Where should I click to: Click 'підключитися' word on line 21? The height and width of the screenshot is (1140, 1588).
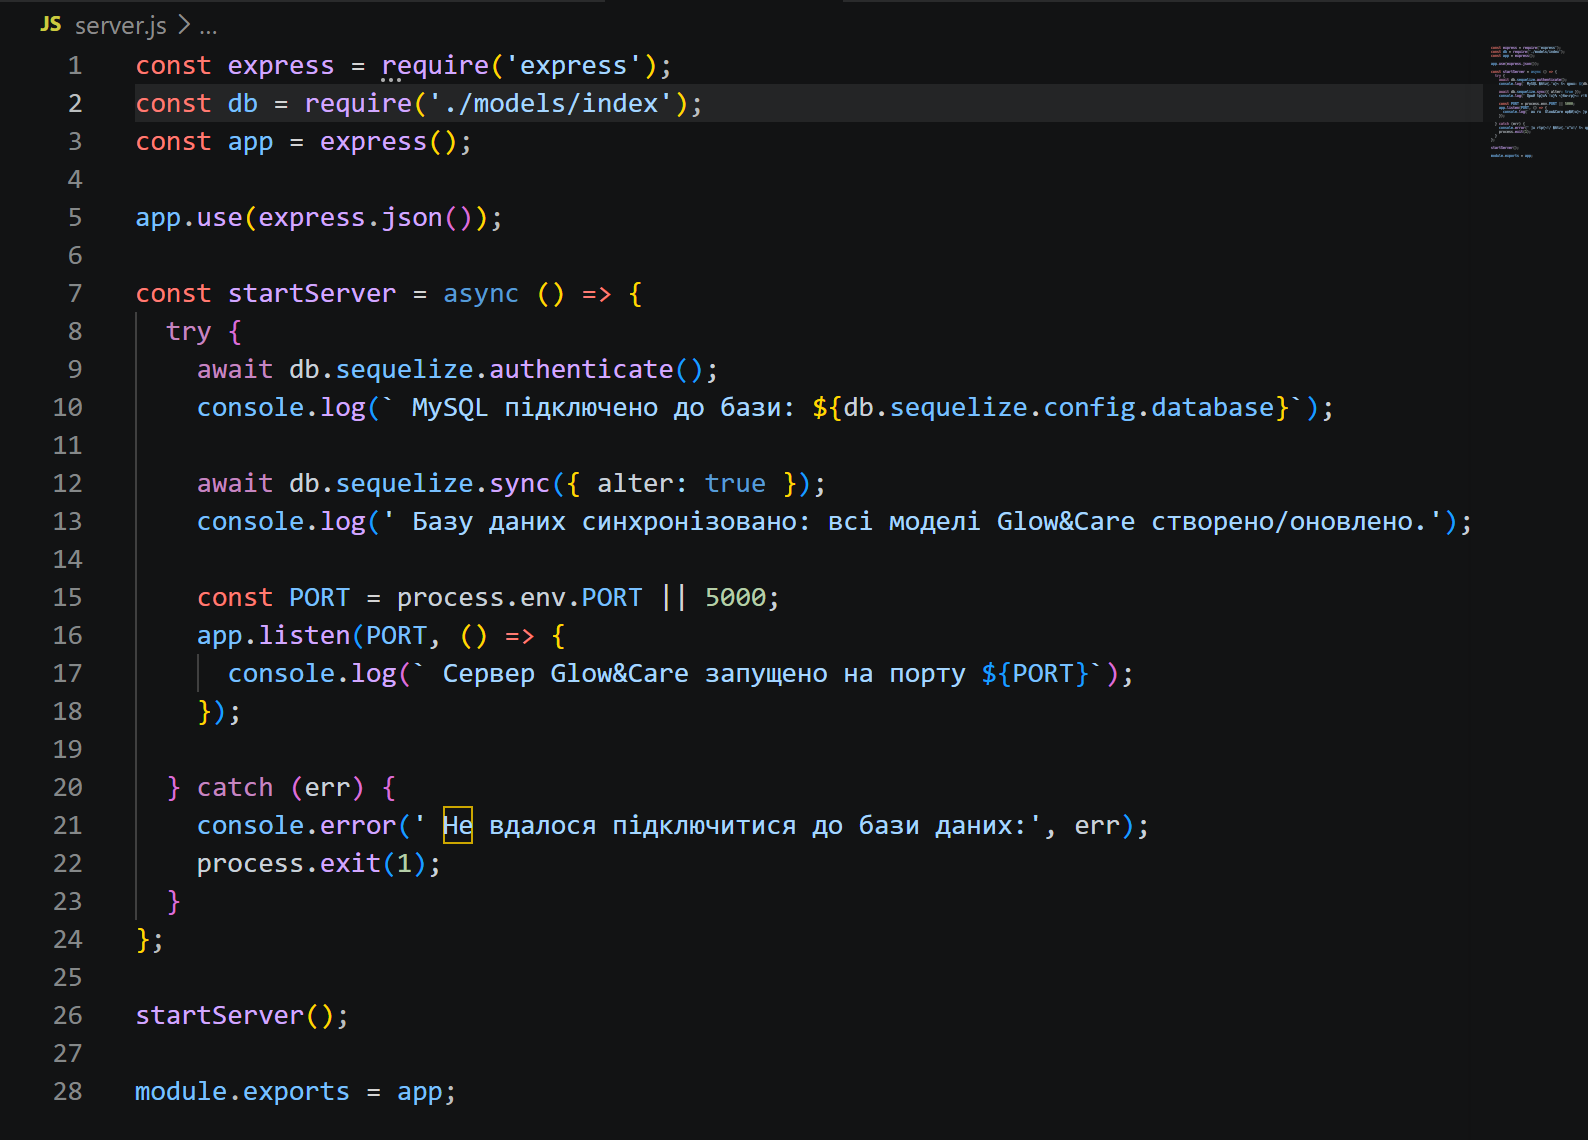(x=704, y=825)
